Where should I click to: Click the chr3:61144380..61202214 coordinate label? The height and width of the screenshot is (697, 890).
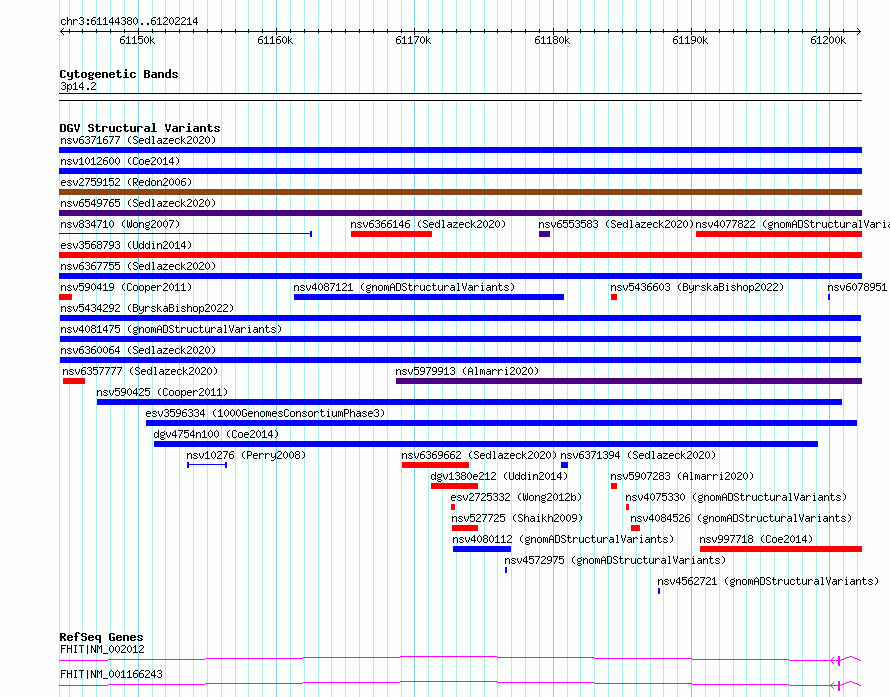[129, 22]
